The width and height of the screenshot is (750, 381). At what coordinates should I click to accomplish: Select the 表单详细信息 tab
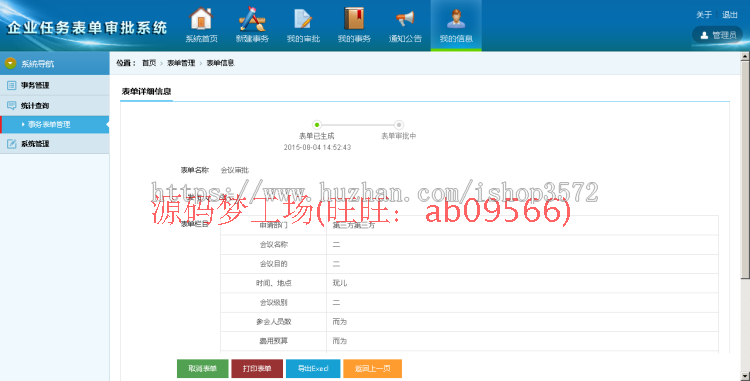coord(146,91)
